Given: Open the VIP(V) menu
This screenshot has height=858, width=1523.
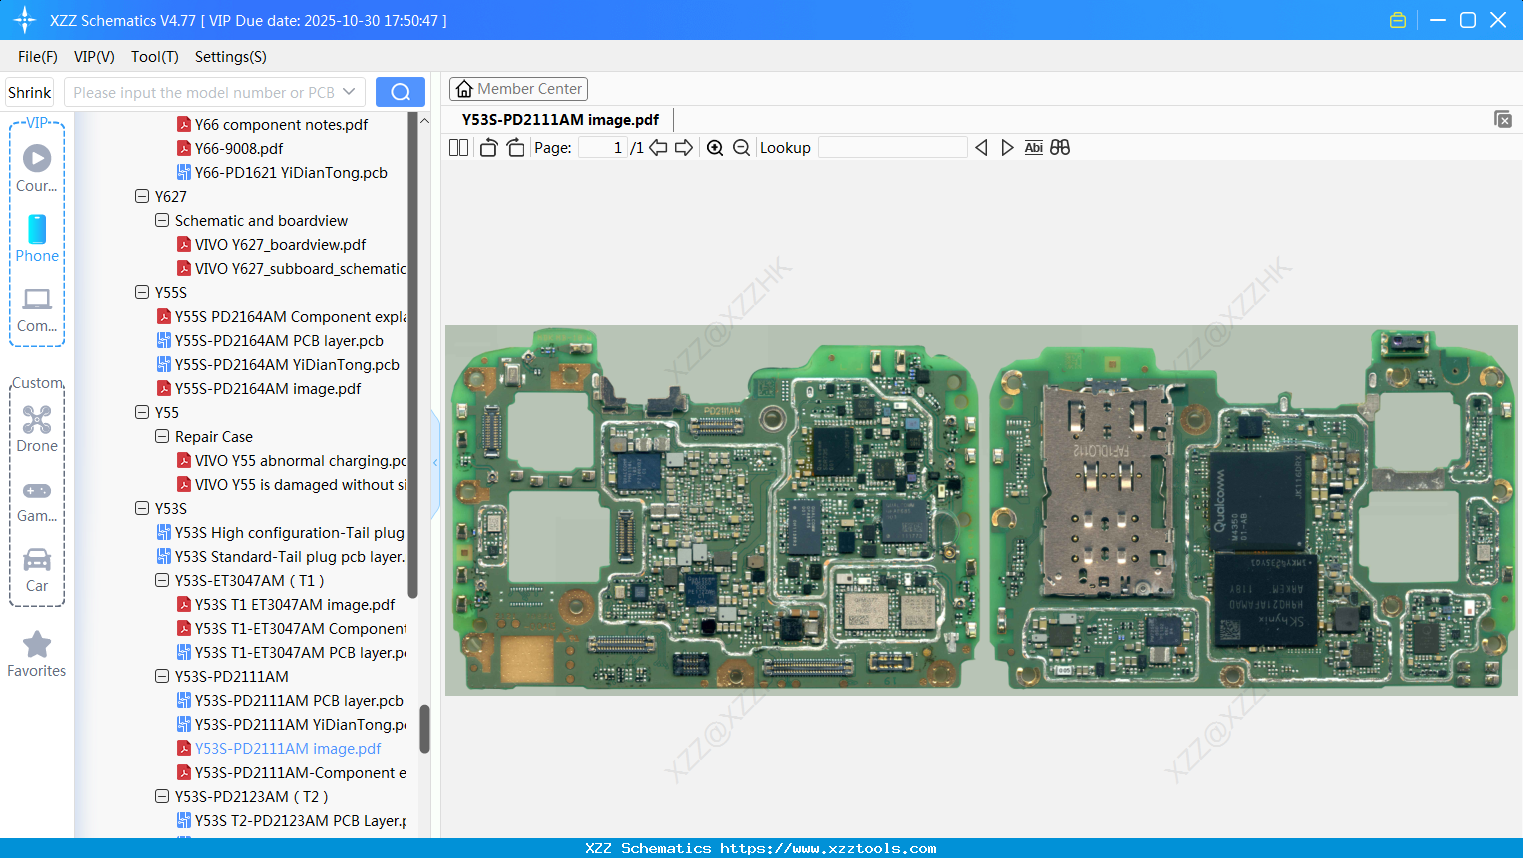Looking at the screenshot, I should [x=94, y=57].
